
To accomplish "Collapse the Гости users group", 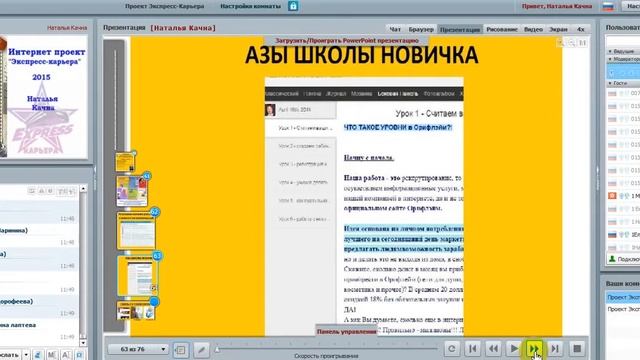I will click(610, 83).
